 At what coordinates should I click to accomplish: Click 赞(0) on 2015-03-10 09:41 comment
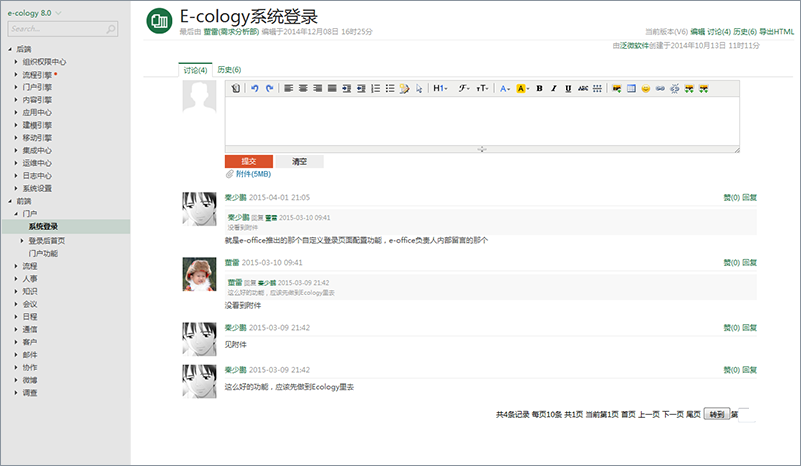(732, 263)
